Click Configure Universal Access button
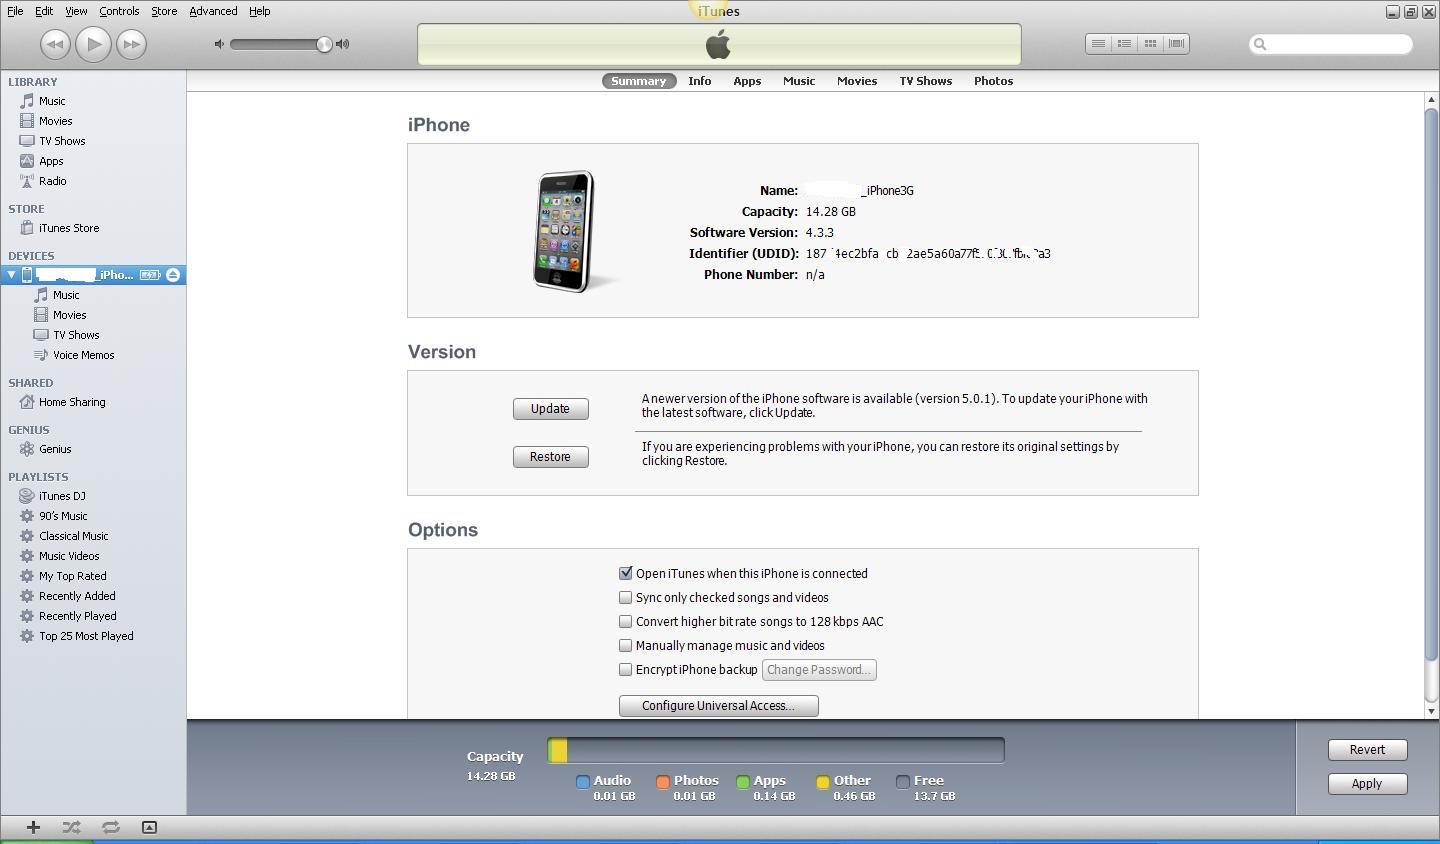The width and height of the screenshot is (1440, 844). tap(719, 706)
